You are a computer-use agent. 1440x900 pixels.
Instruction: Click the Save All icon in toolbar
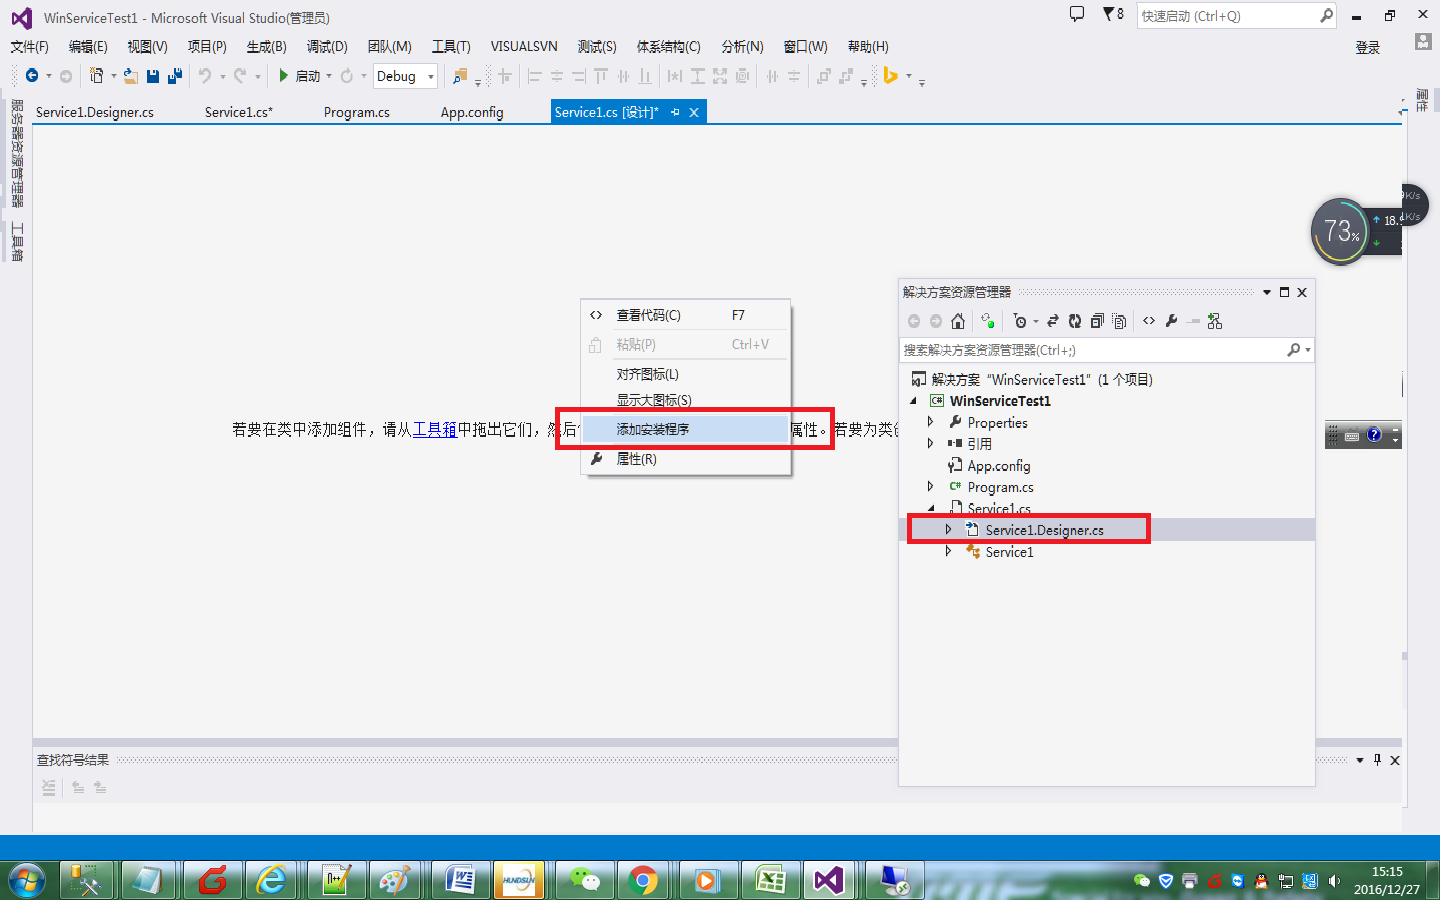(x=175, y=76)
